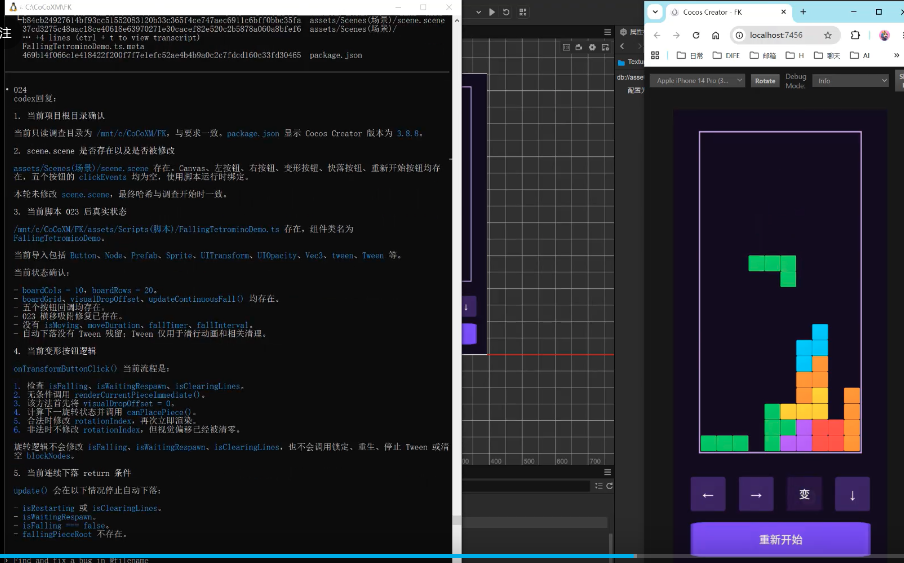Viewport: 904px width, 563px height.
Task: Open the apps grid in bookmarks bar
Action: [x=655, y=55]
